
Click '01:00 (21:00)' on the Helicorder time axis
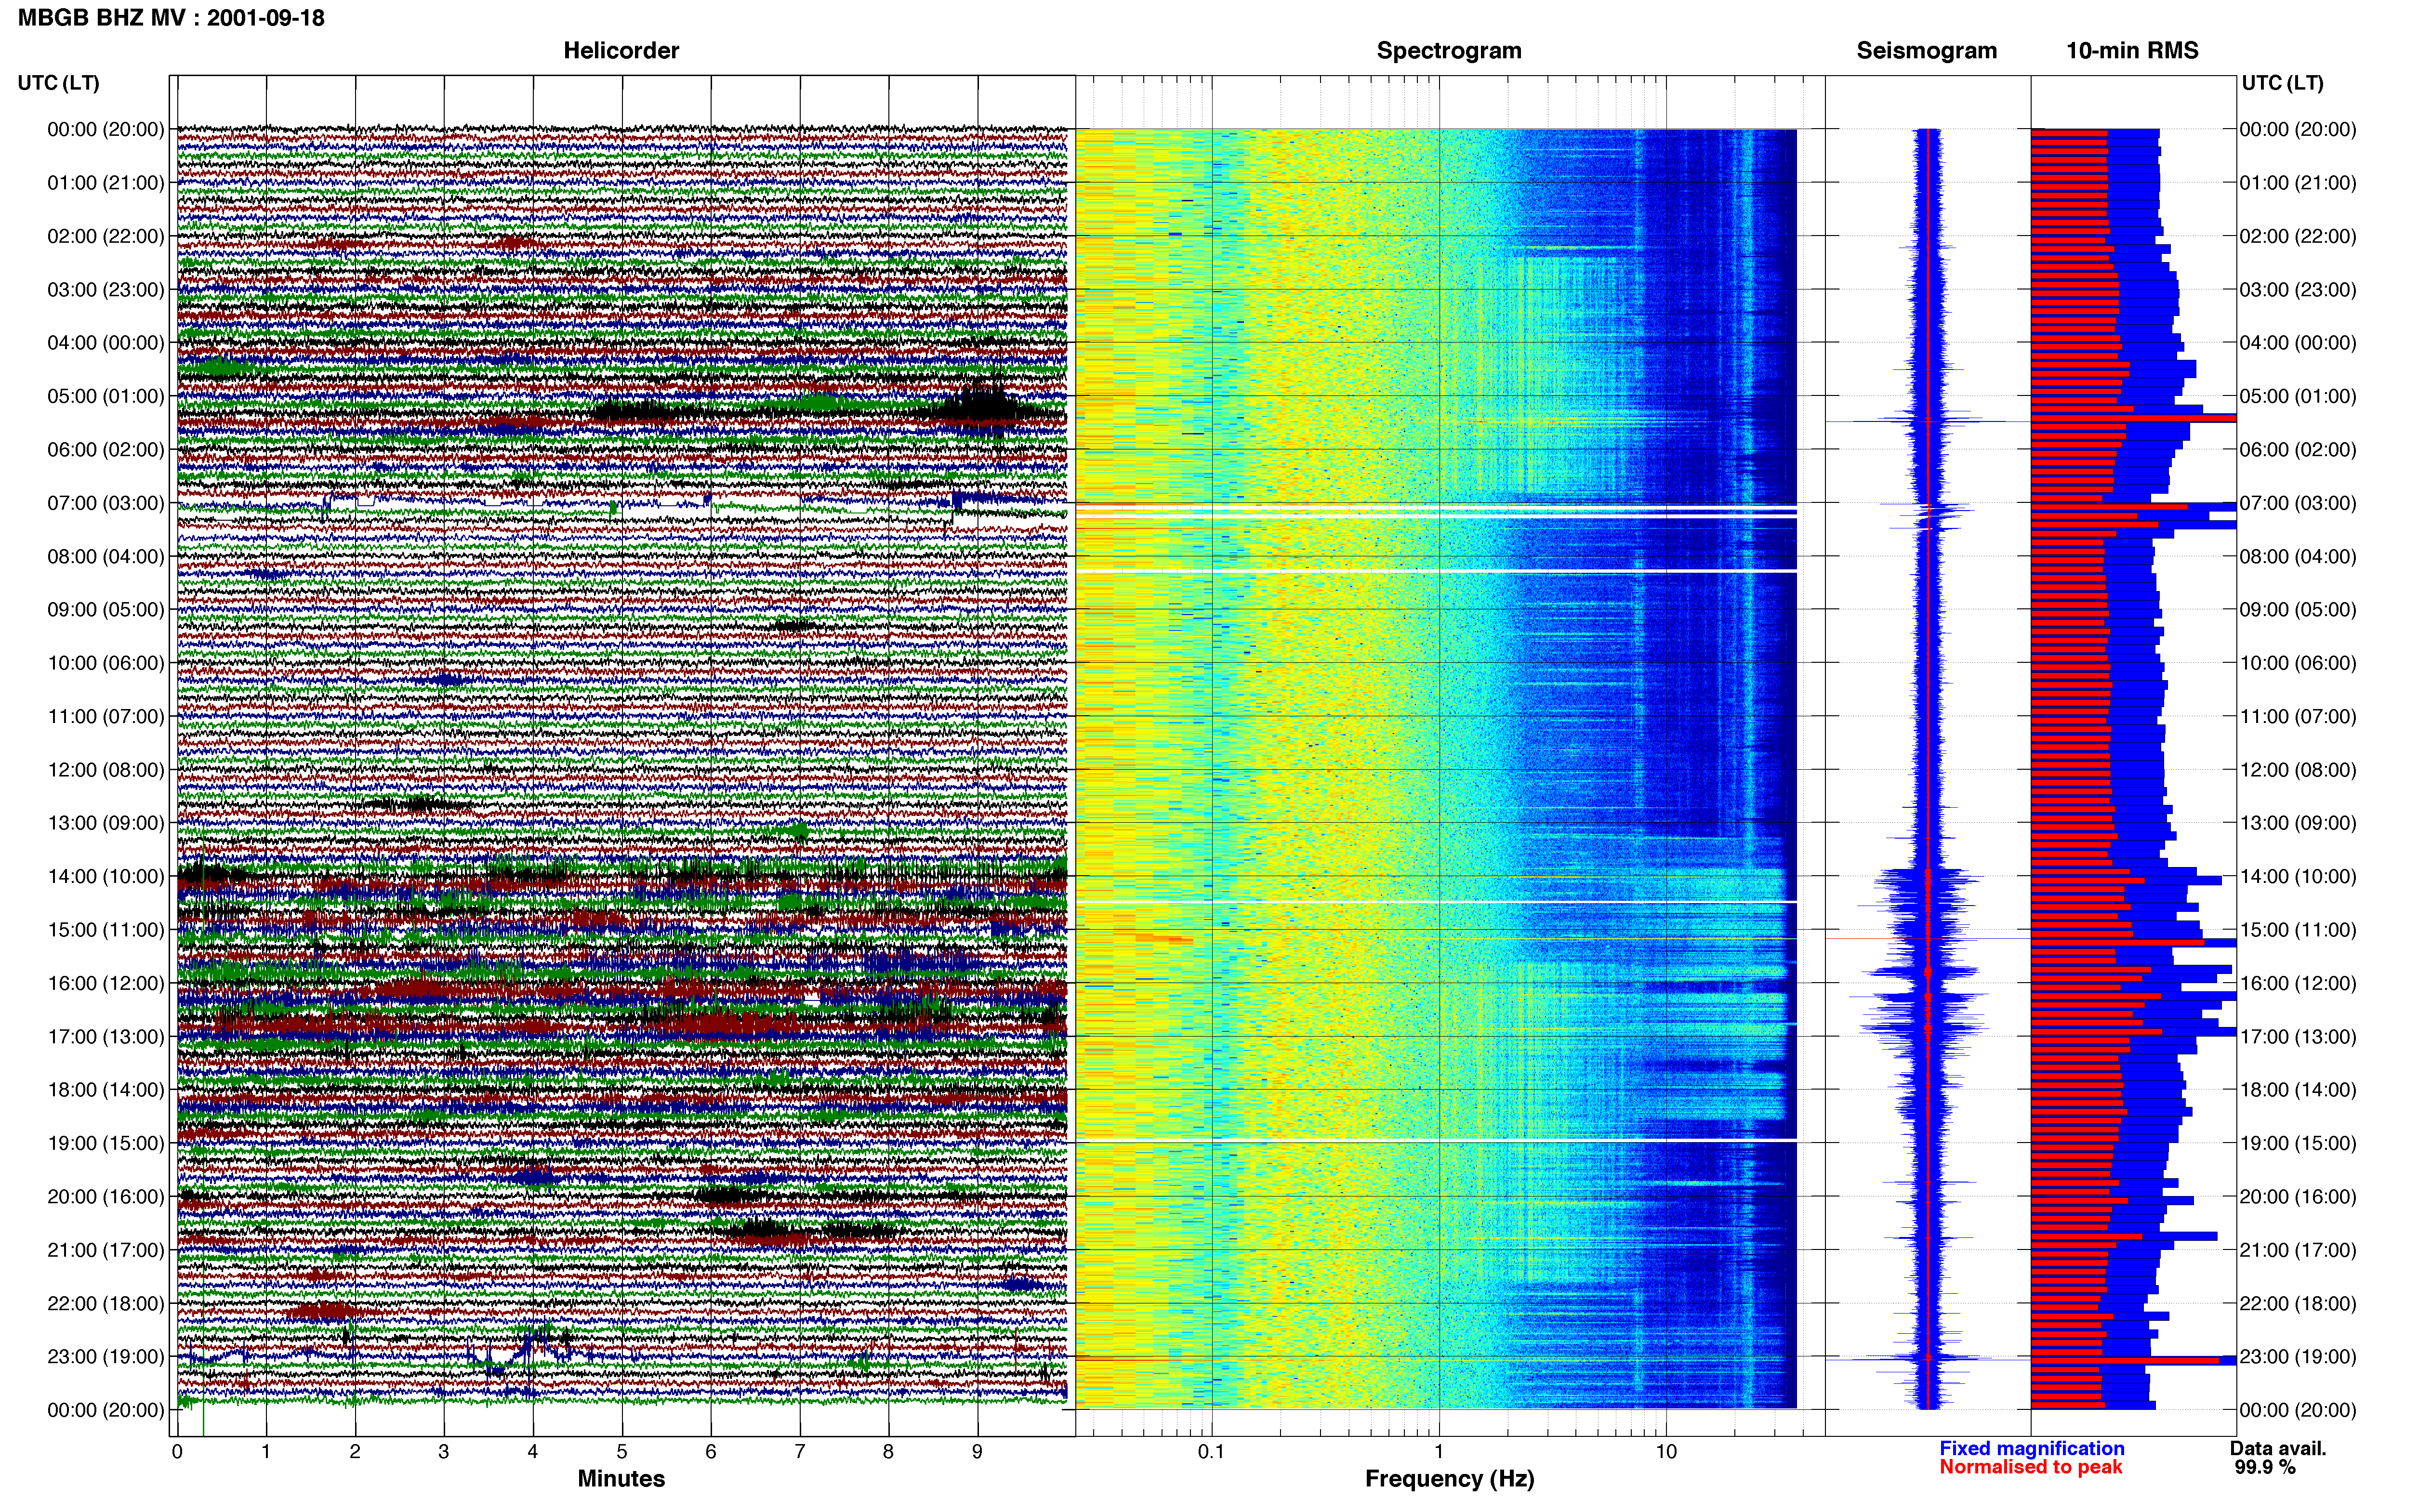pyautogui.click(x=106, y=183)
